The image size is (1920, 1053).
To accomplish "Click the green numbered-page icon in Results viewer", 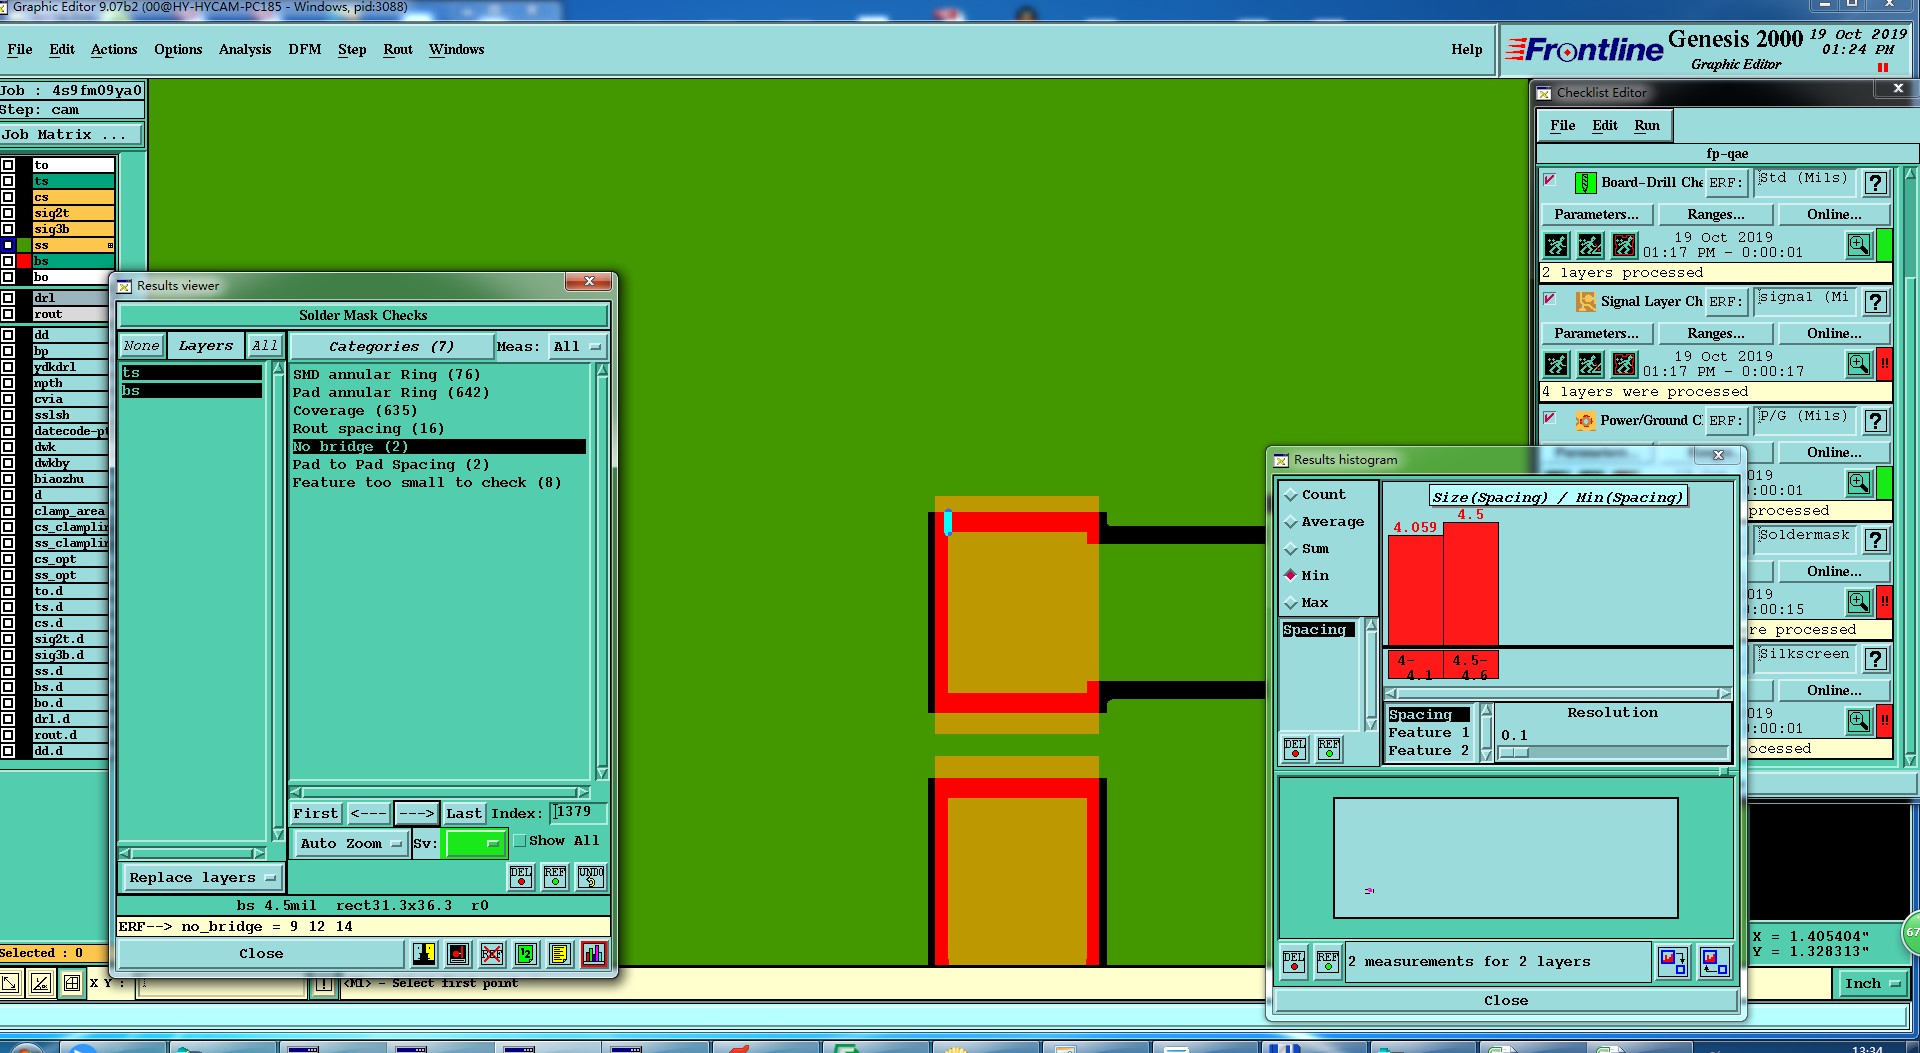I will pyautogui.click(x=526, y=954).
